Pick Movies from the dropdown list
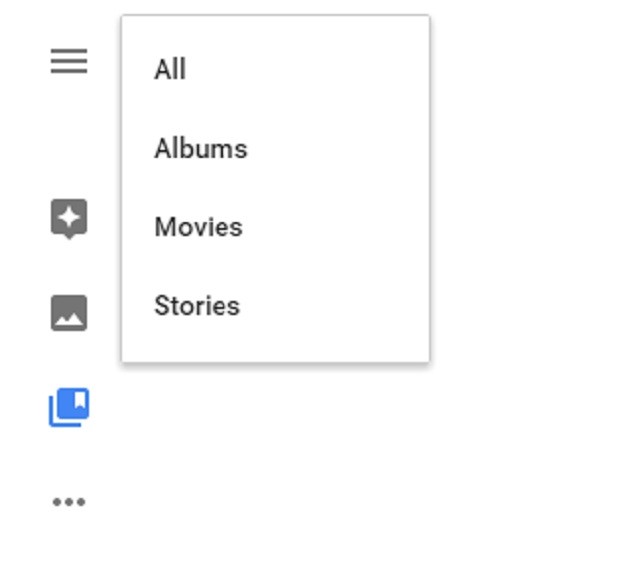This screenshot has width=640, height=569. point(276,227)
